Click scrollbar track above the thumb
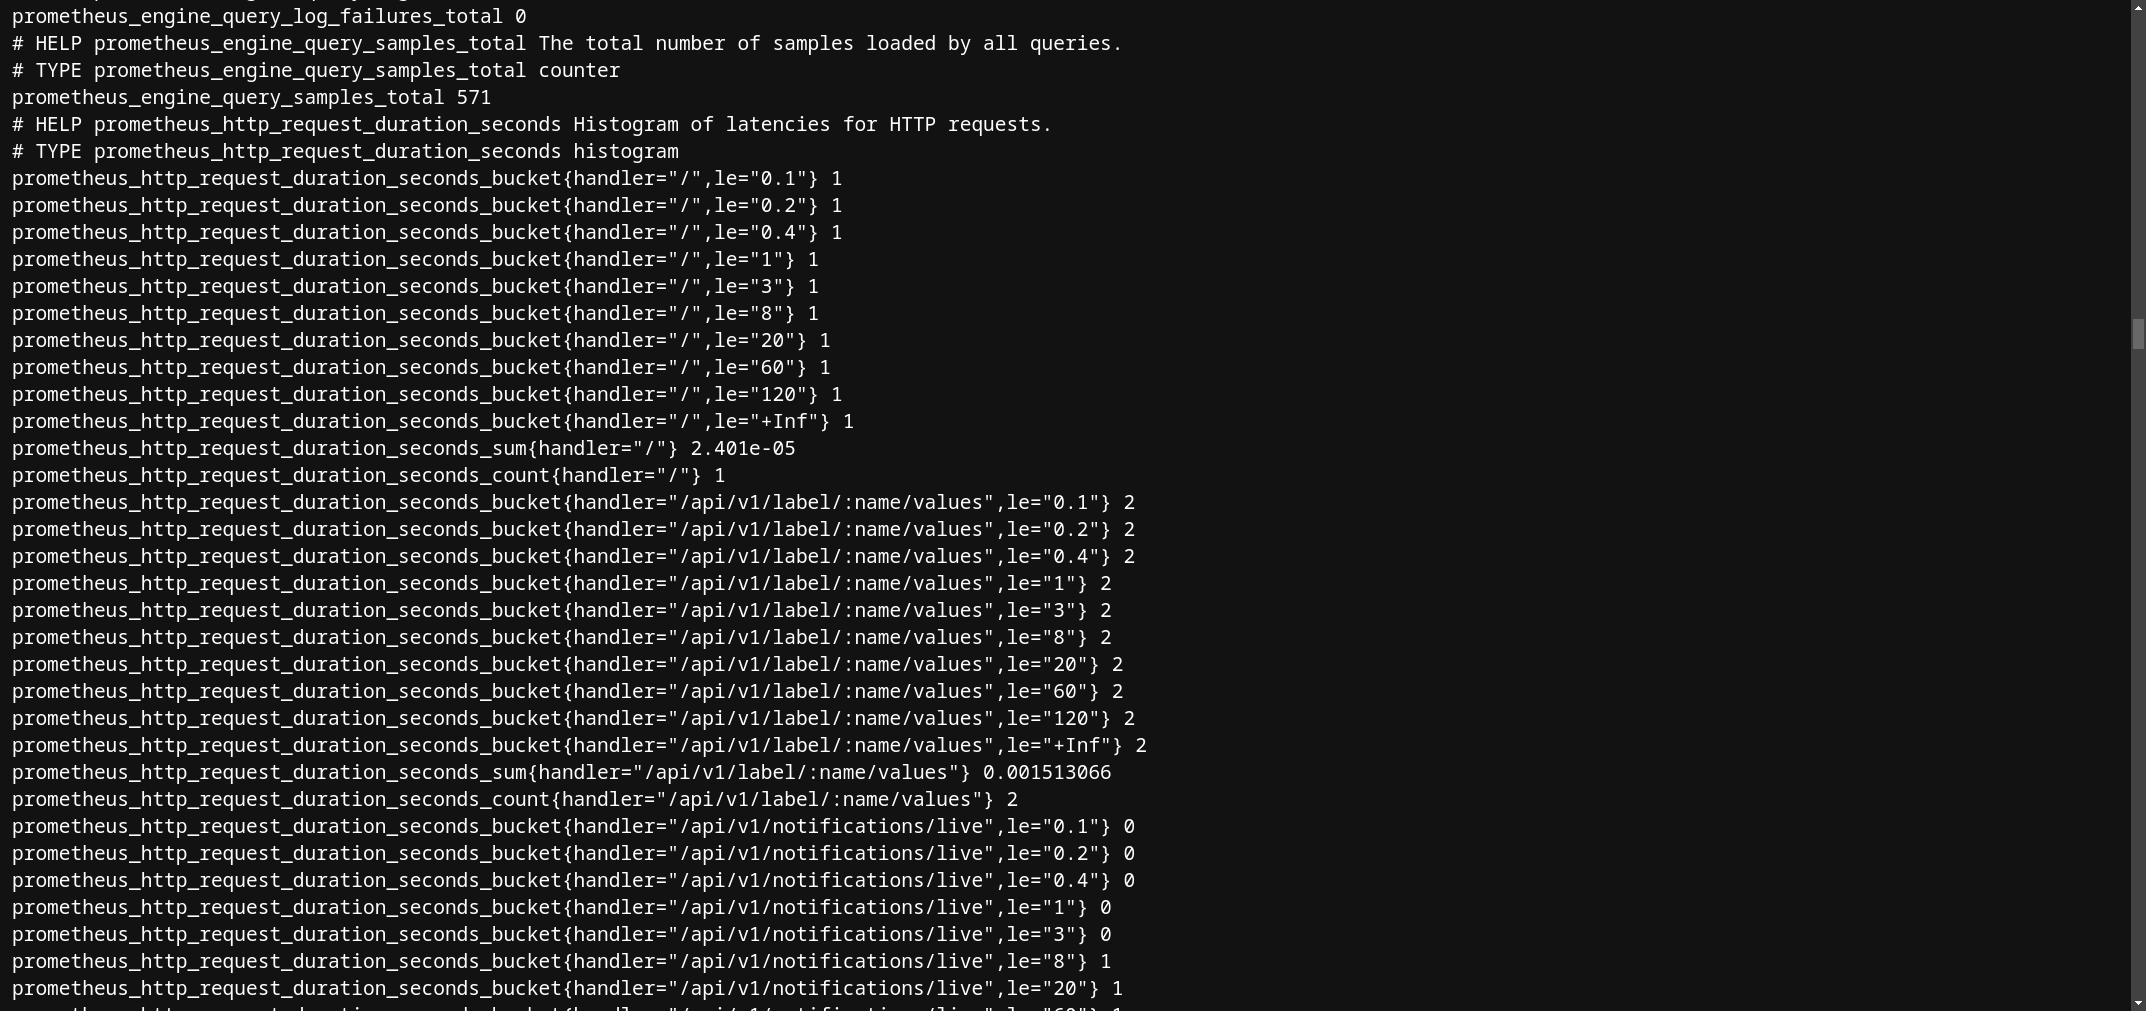The height and width of the screenshot is (1011, 2146). [x=2138, y=150]
